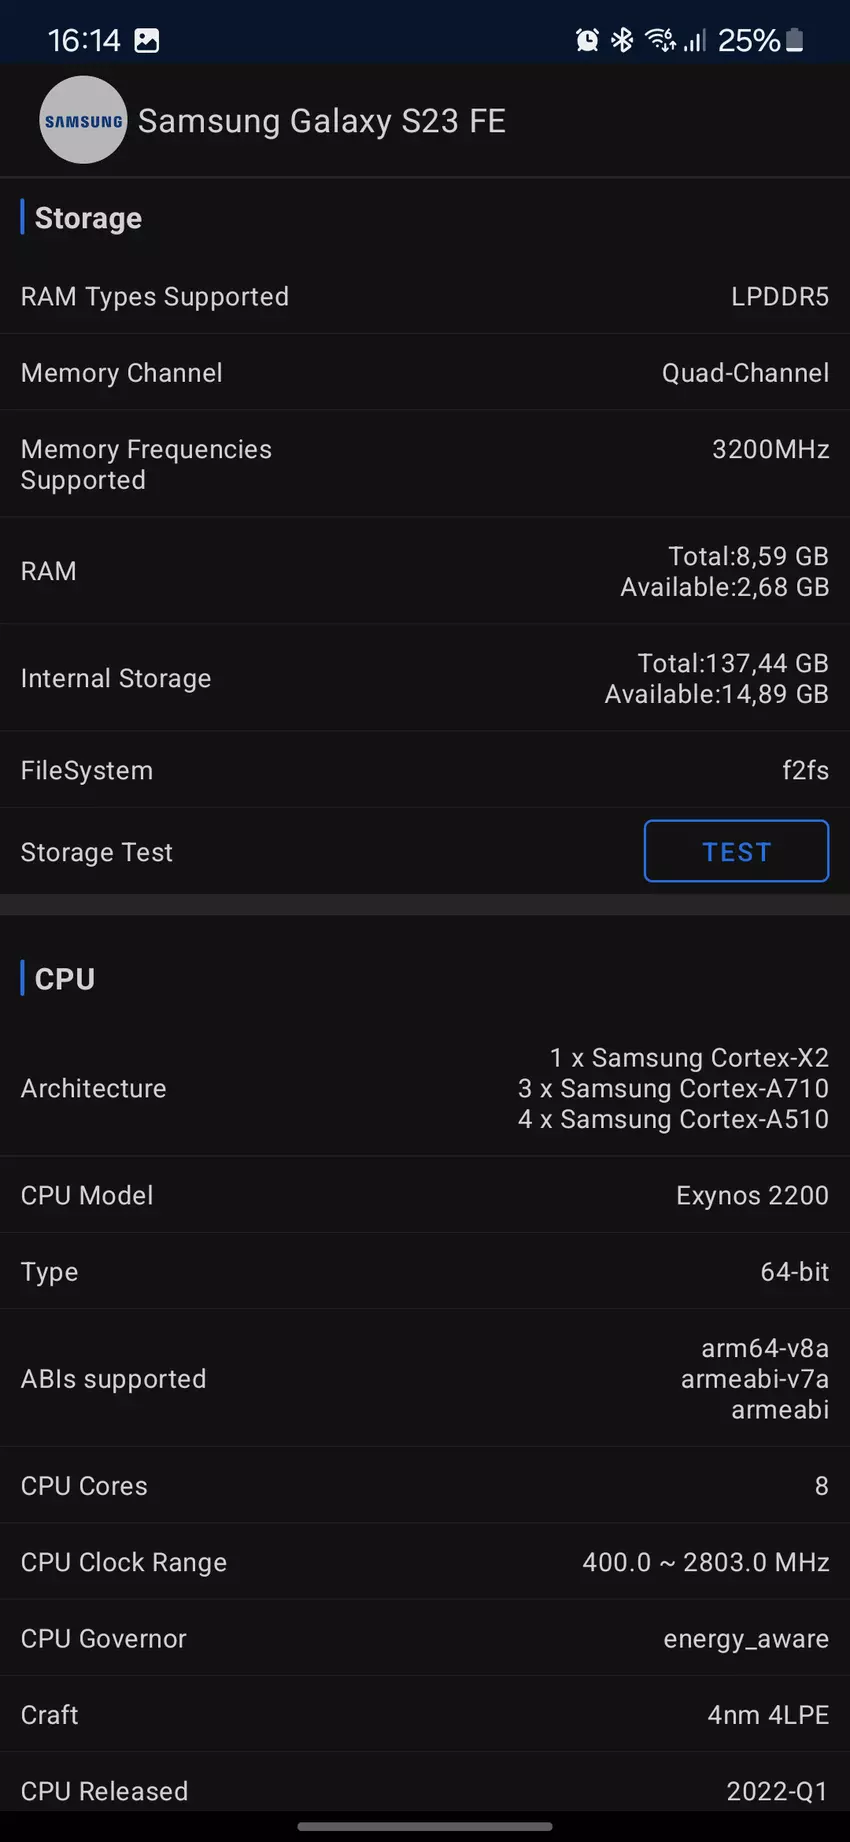Tap the Bluetooth status icon
850x1842 pixels.
[x=622, y=40]
